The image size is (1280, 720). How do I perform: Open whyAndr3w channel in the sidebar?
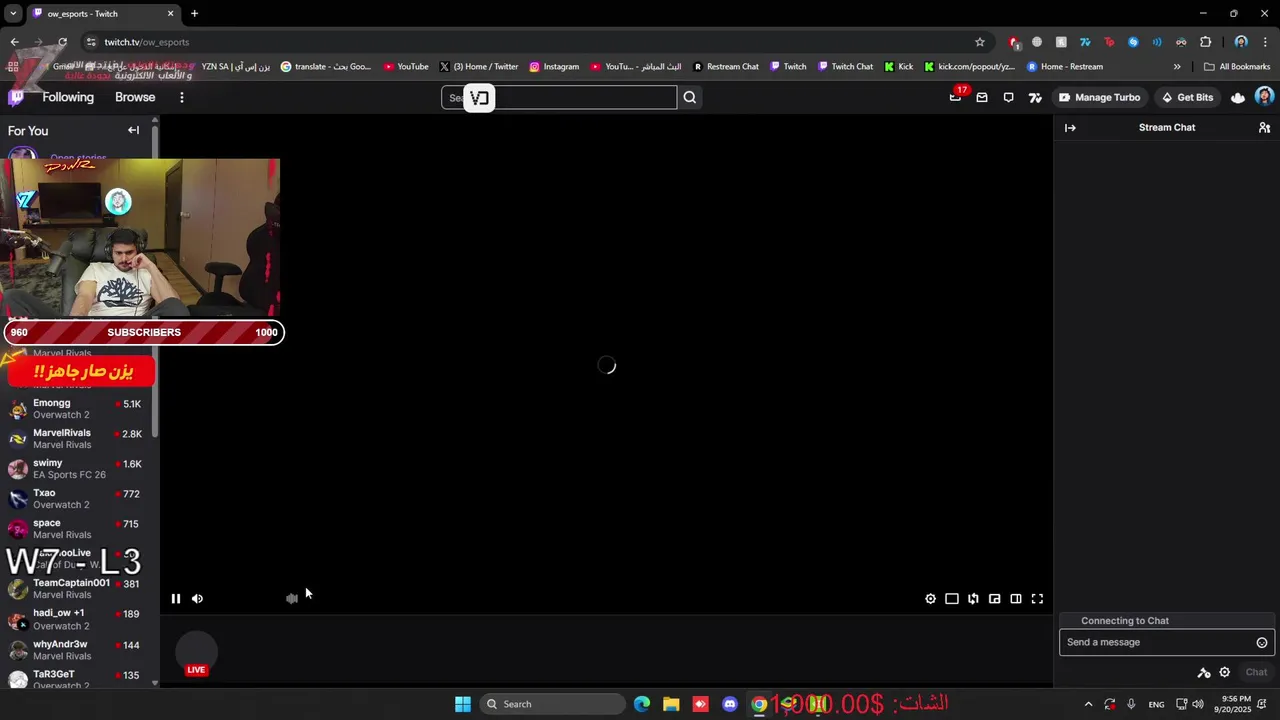click(75, 650)
